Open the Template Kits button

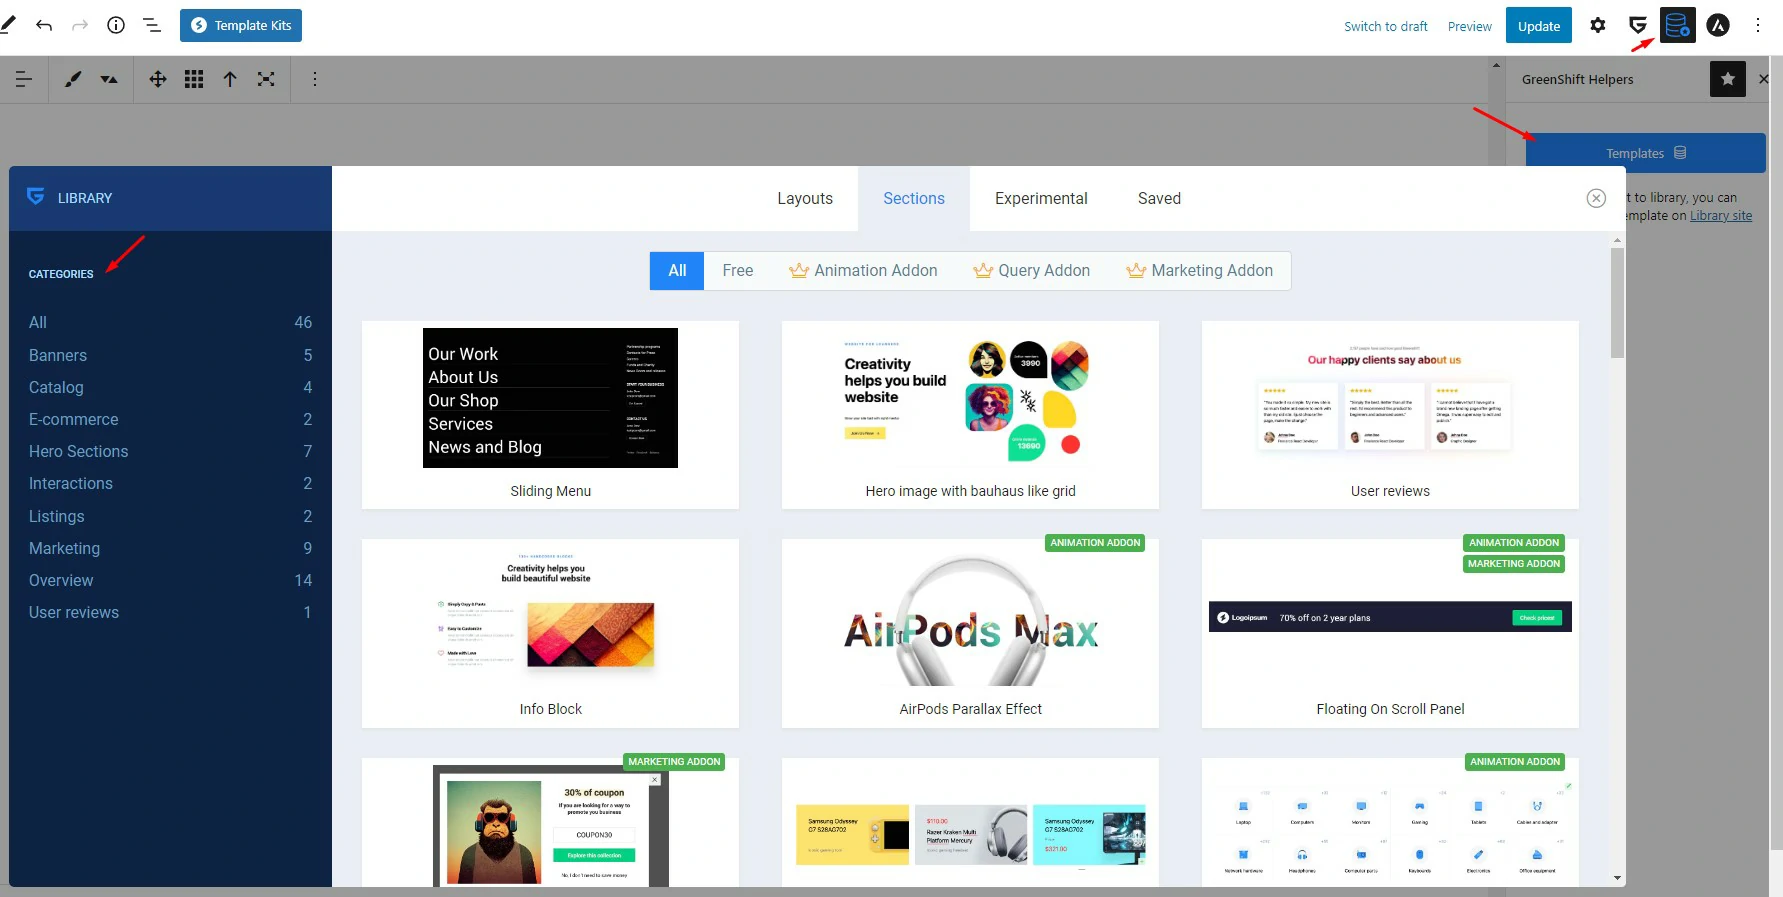tap(241, 25)
